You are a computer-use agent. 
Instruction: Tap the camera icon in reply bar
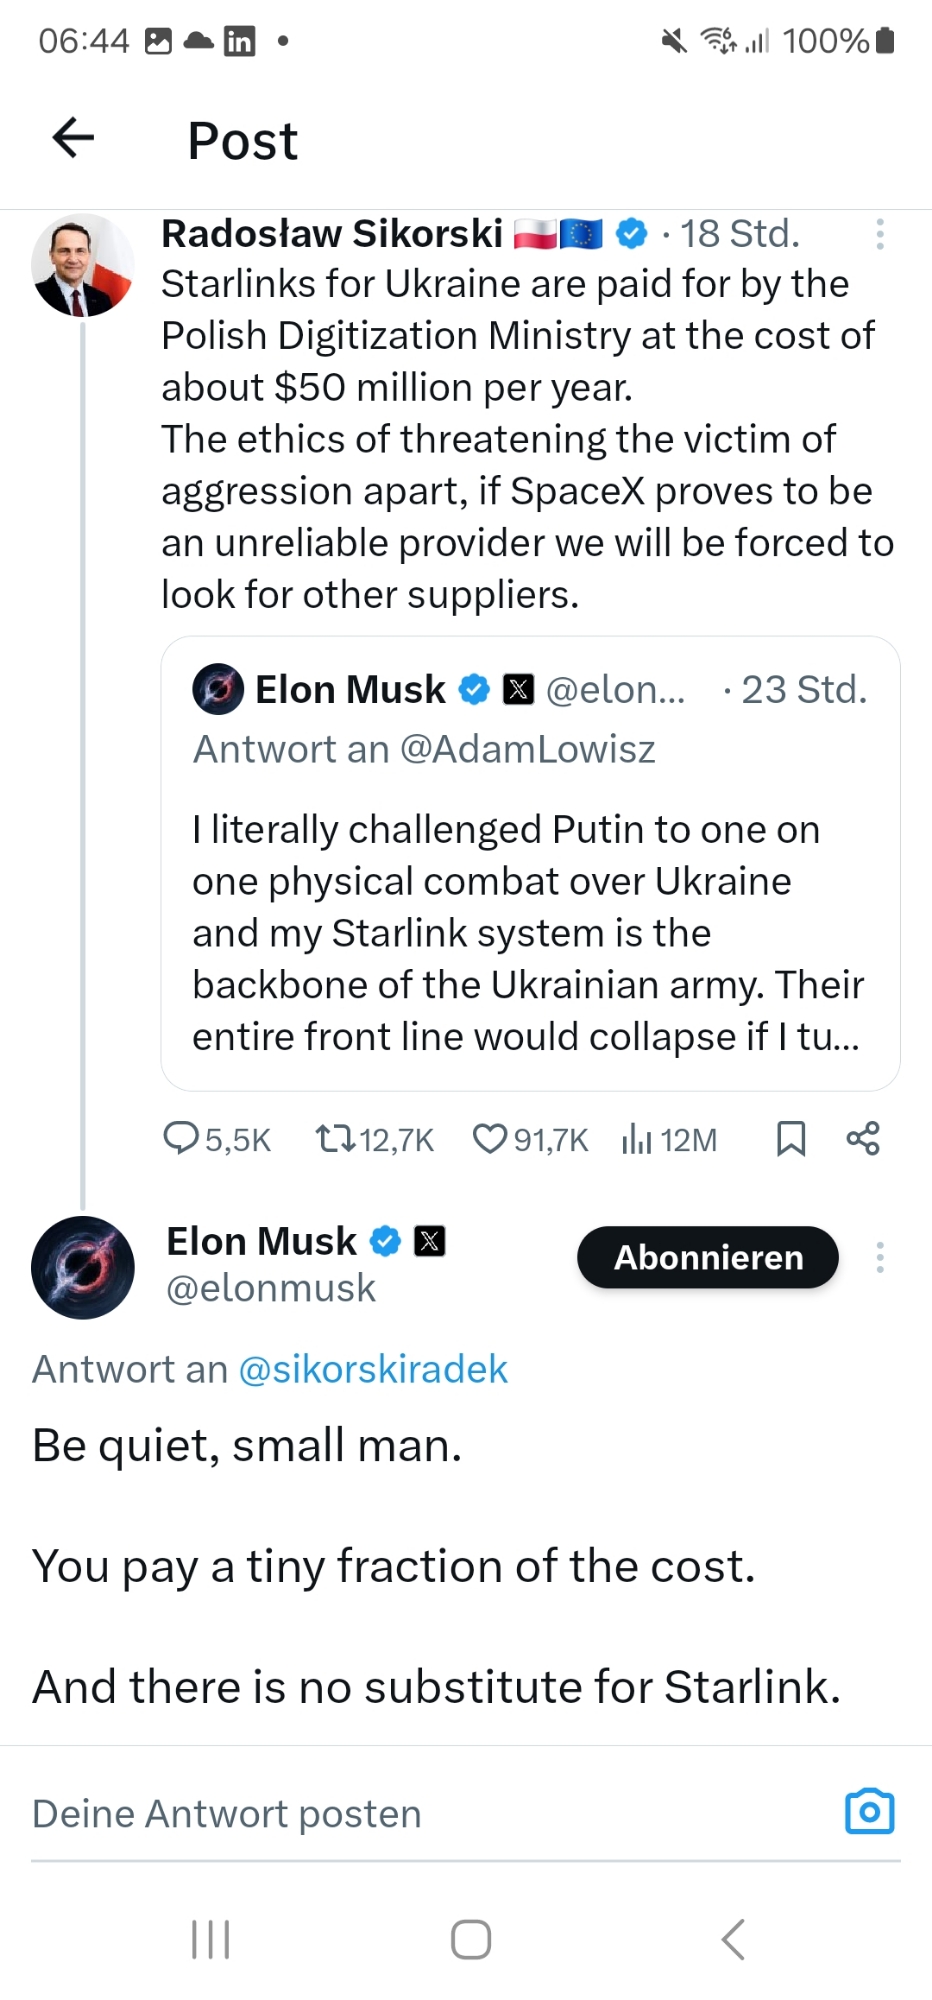pyautogui.click(x=869, y=1811)
